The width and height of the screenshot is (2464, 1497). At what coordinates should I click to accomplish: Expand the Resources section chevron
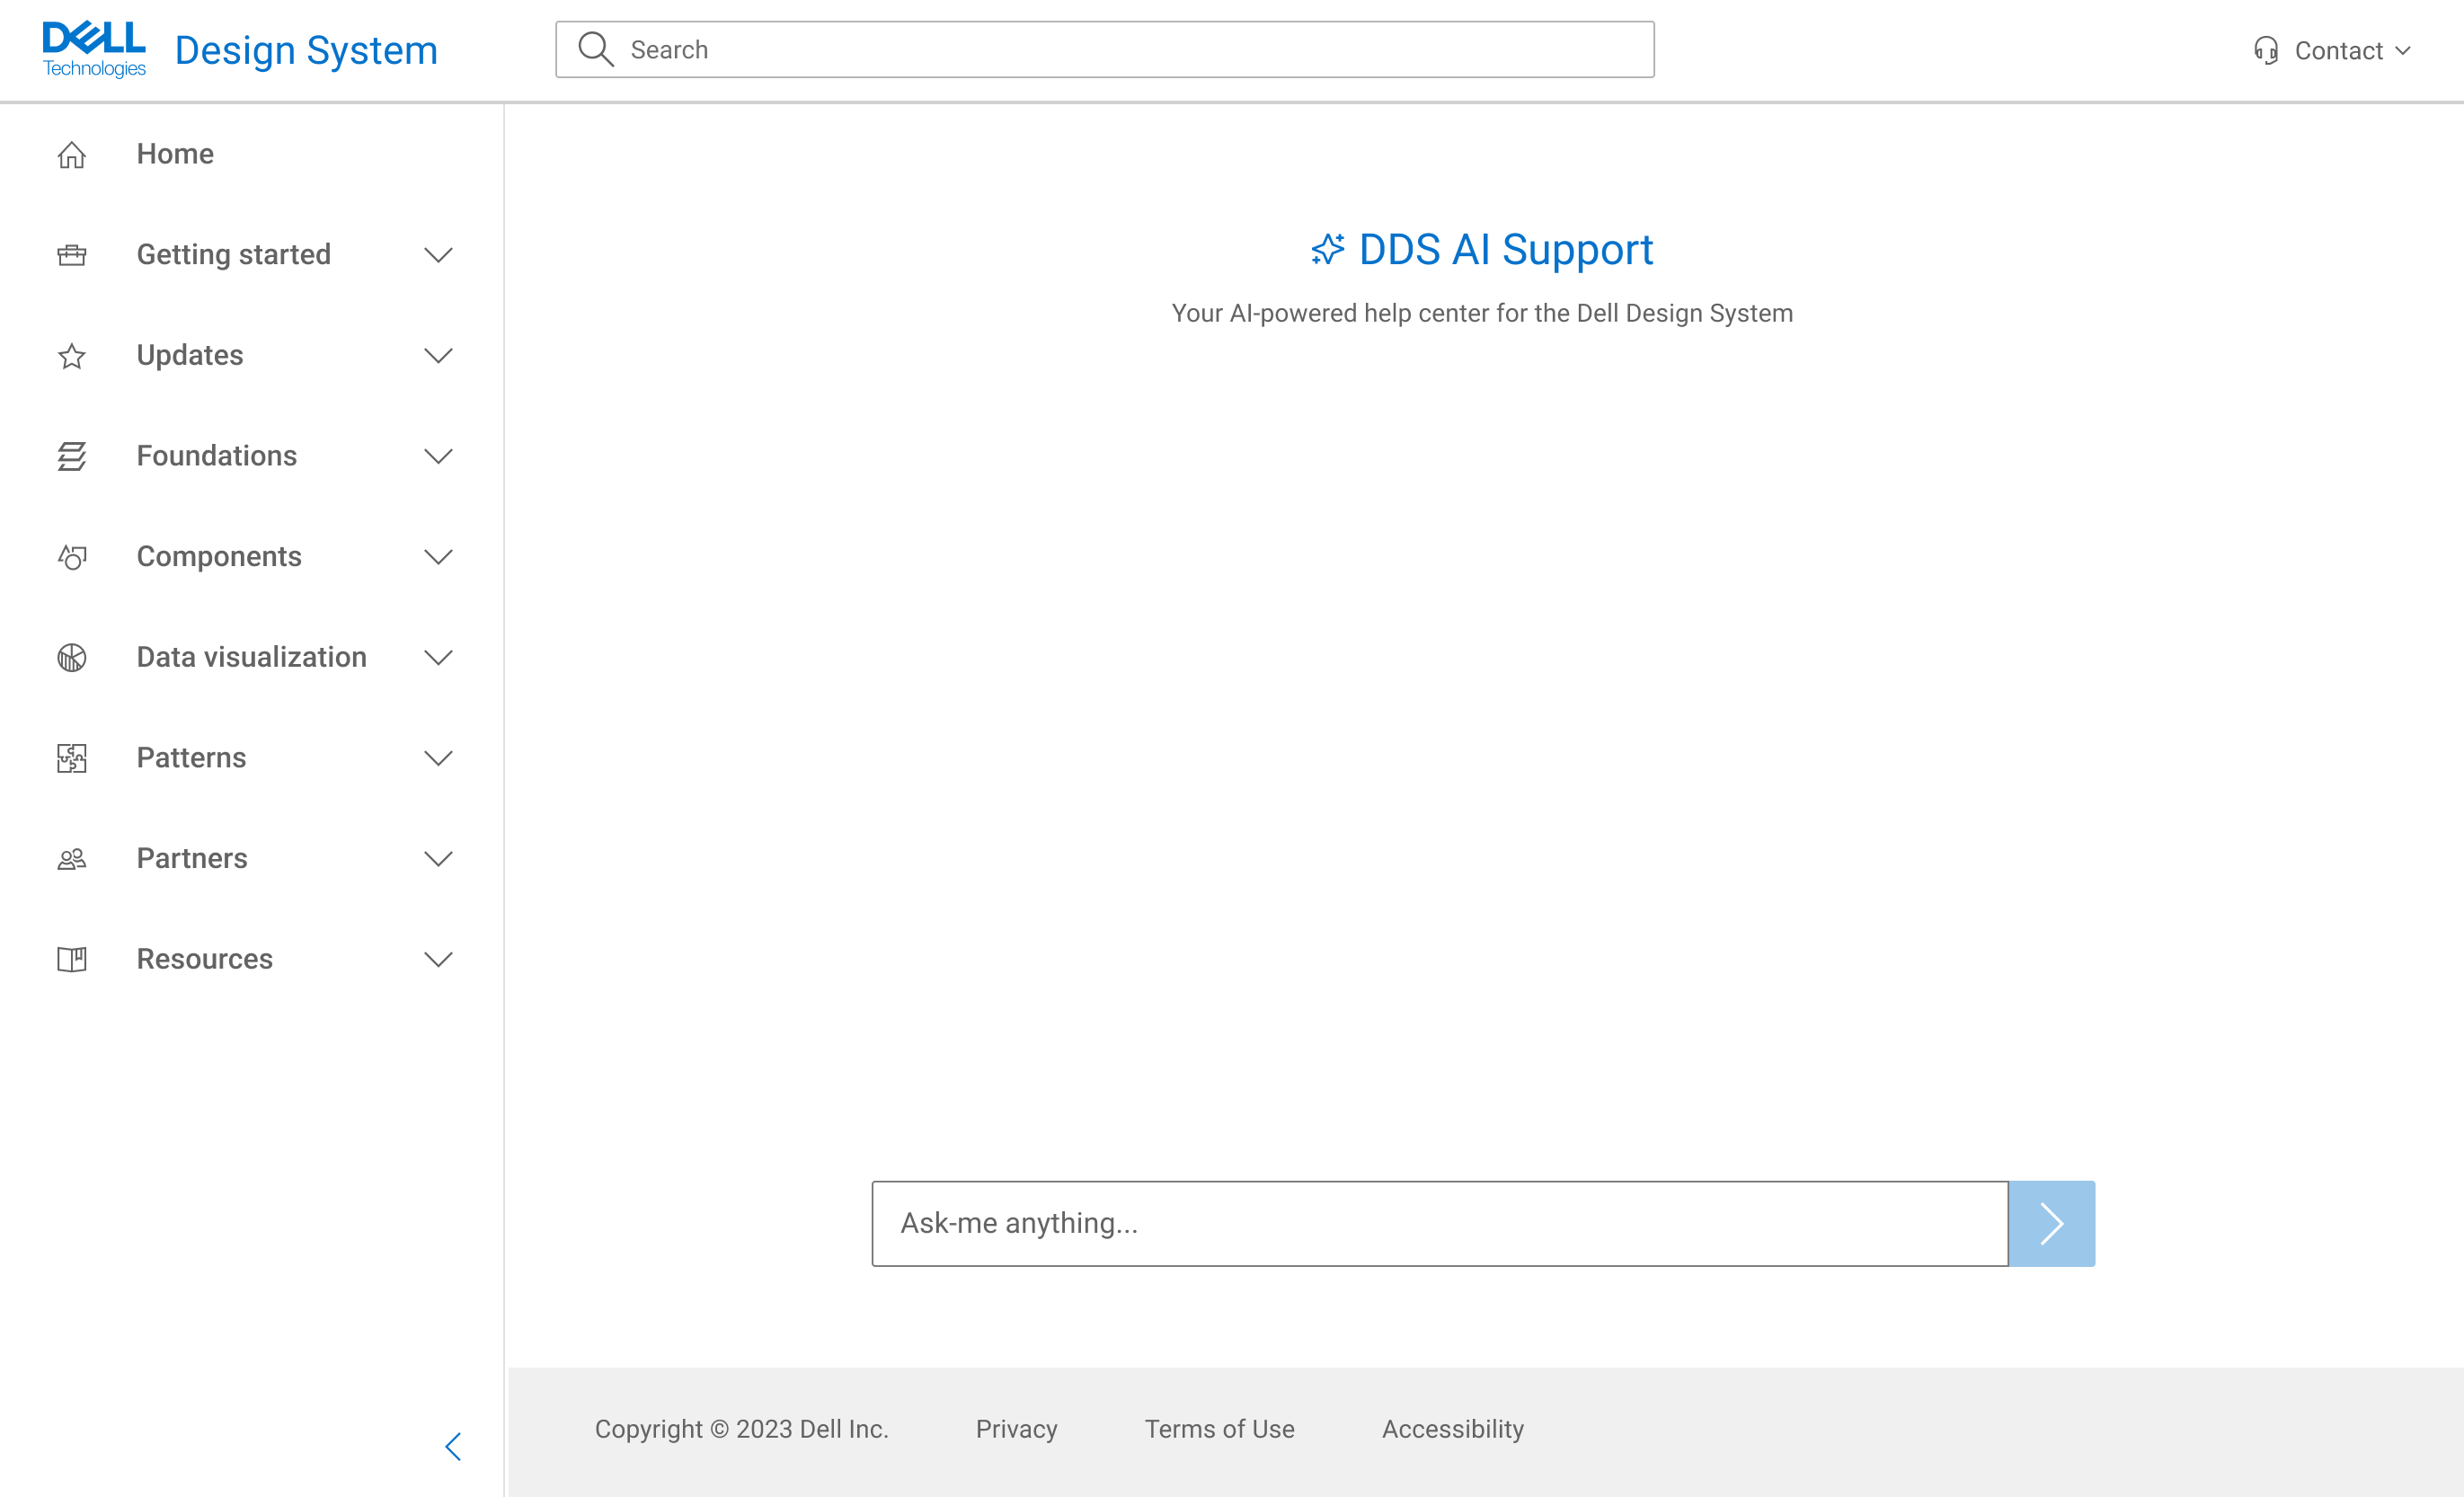(438, 960)
